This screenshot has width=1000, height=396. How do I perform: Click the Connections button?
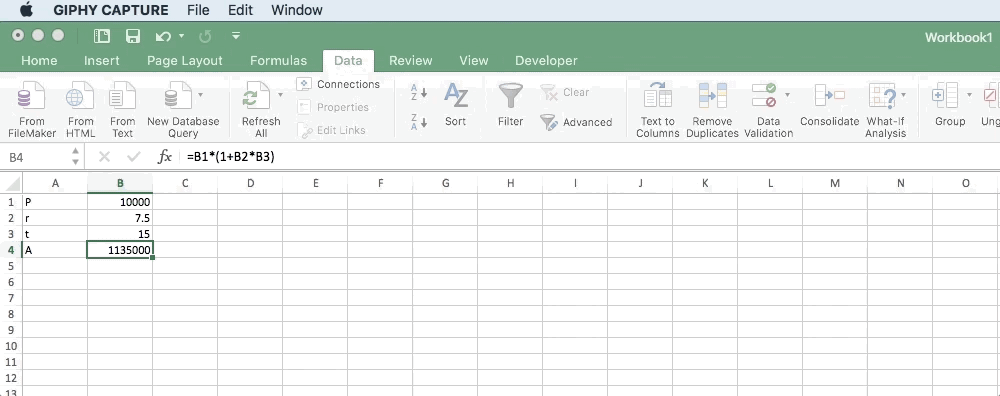(339, 84)
